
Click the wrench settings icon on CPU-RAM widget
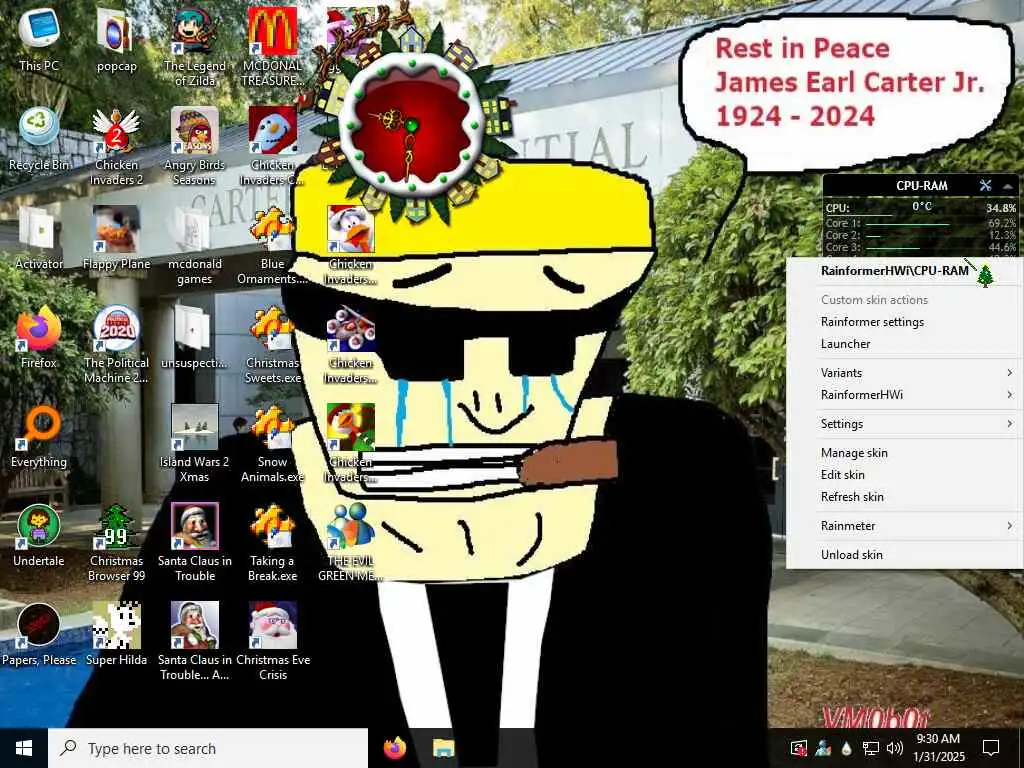[985, 185]
